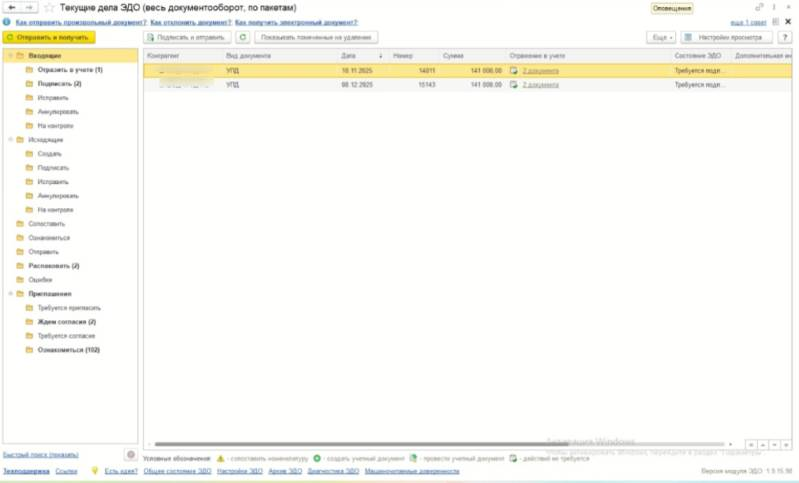The image size is (799, 483).
Task: Click the Отправить и получить button
Action: pos(49,37)
